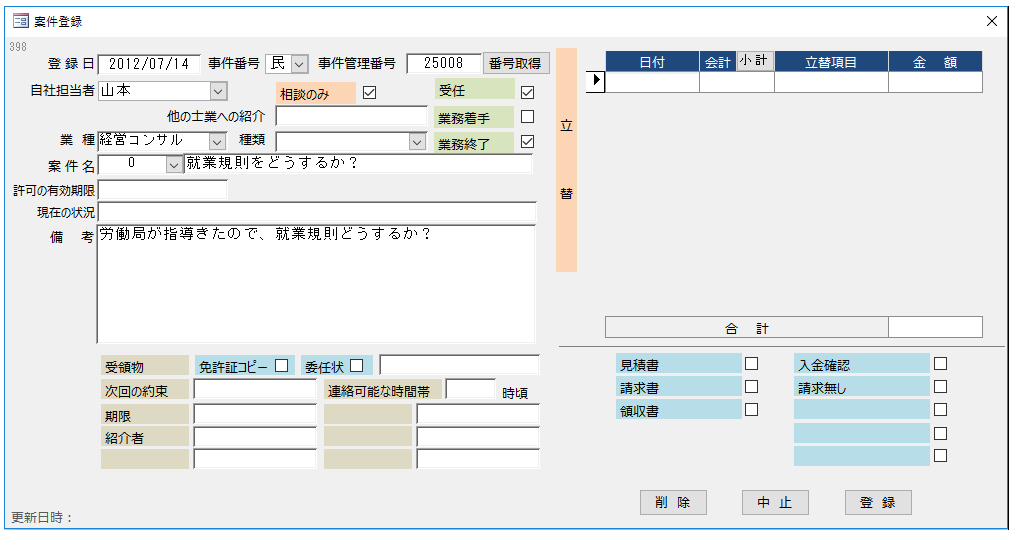Screen dimensions: 1015x535
Task: Open the 業種 dropdown showing 経営コンサル
Action: tap(218, 141)
